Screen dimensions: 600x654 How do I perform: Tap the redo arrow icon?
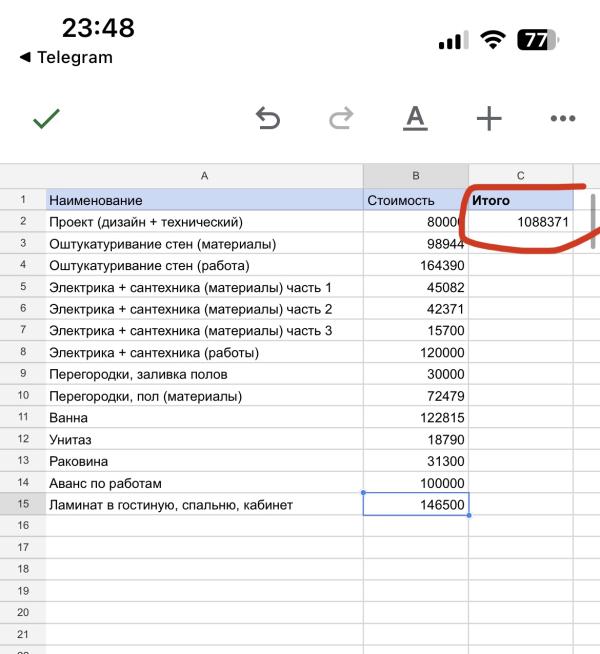tap(341, 119)
